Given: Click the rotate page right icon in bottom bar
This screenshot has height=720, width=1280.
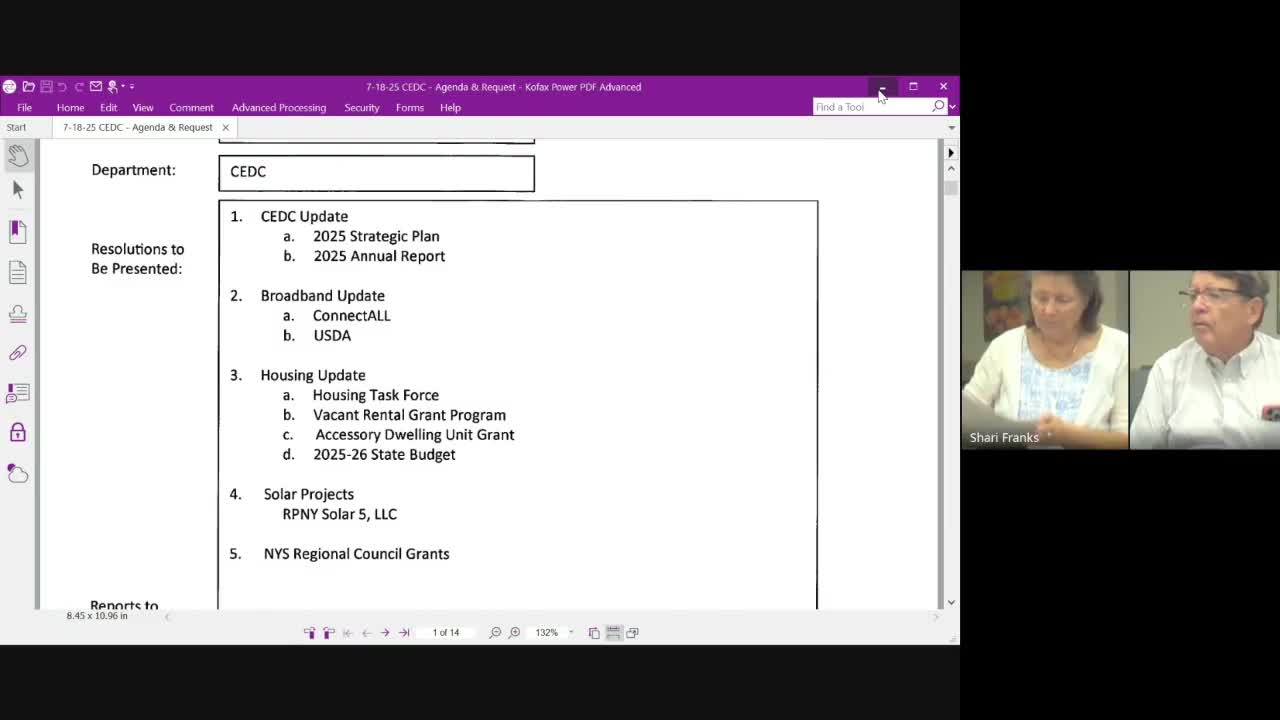Looking at the screenshot, I should point(328,633).
